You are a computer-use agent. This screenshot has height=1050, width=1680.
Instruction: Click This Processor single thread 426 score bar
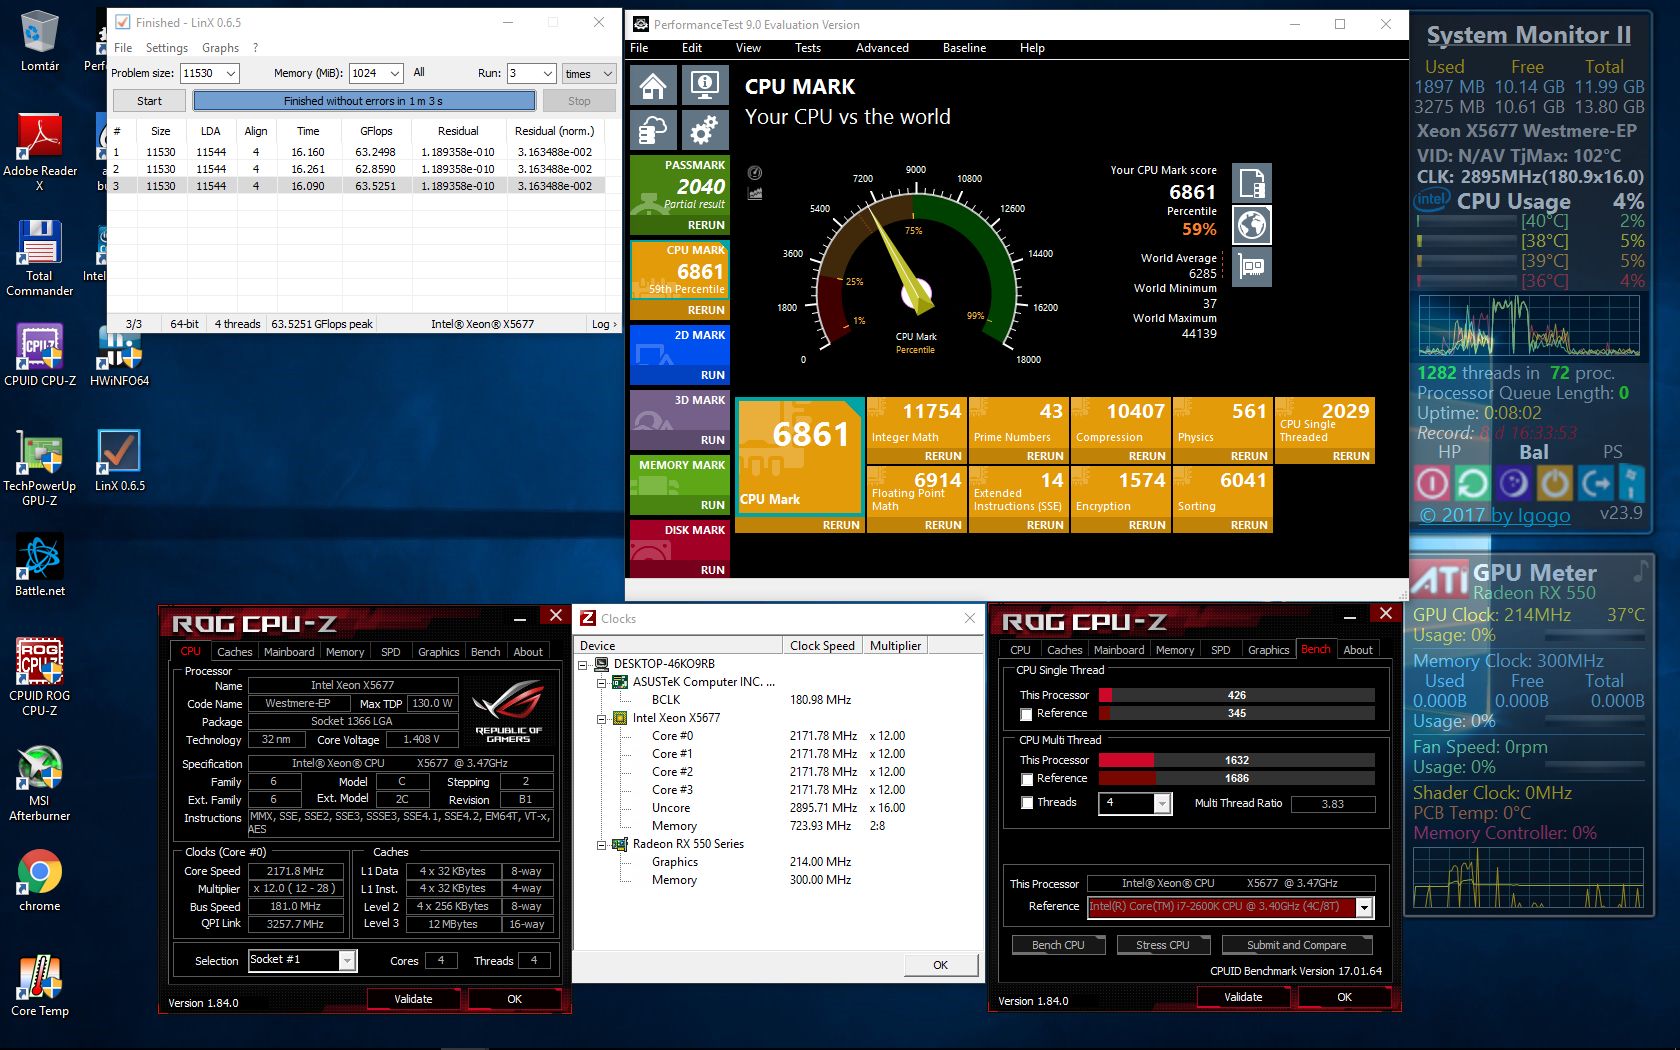[1236, 695]
